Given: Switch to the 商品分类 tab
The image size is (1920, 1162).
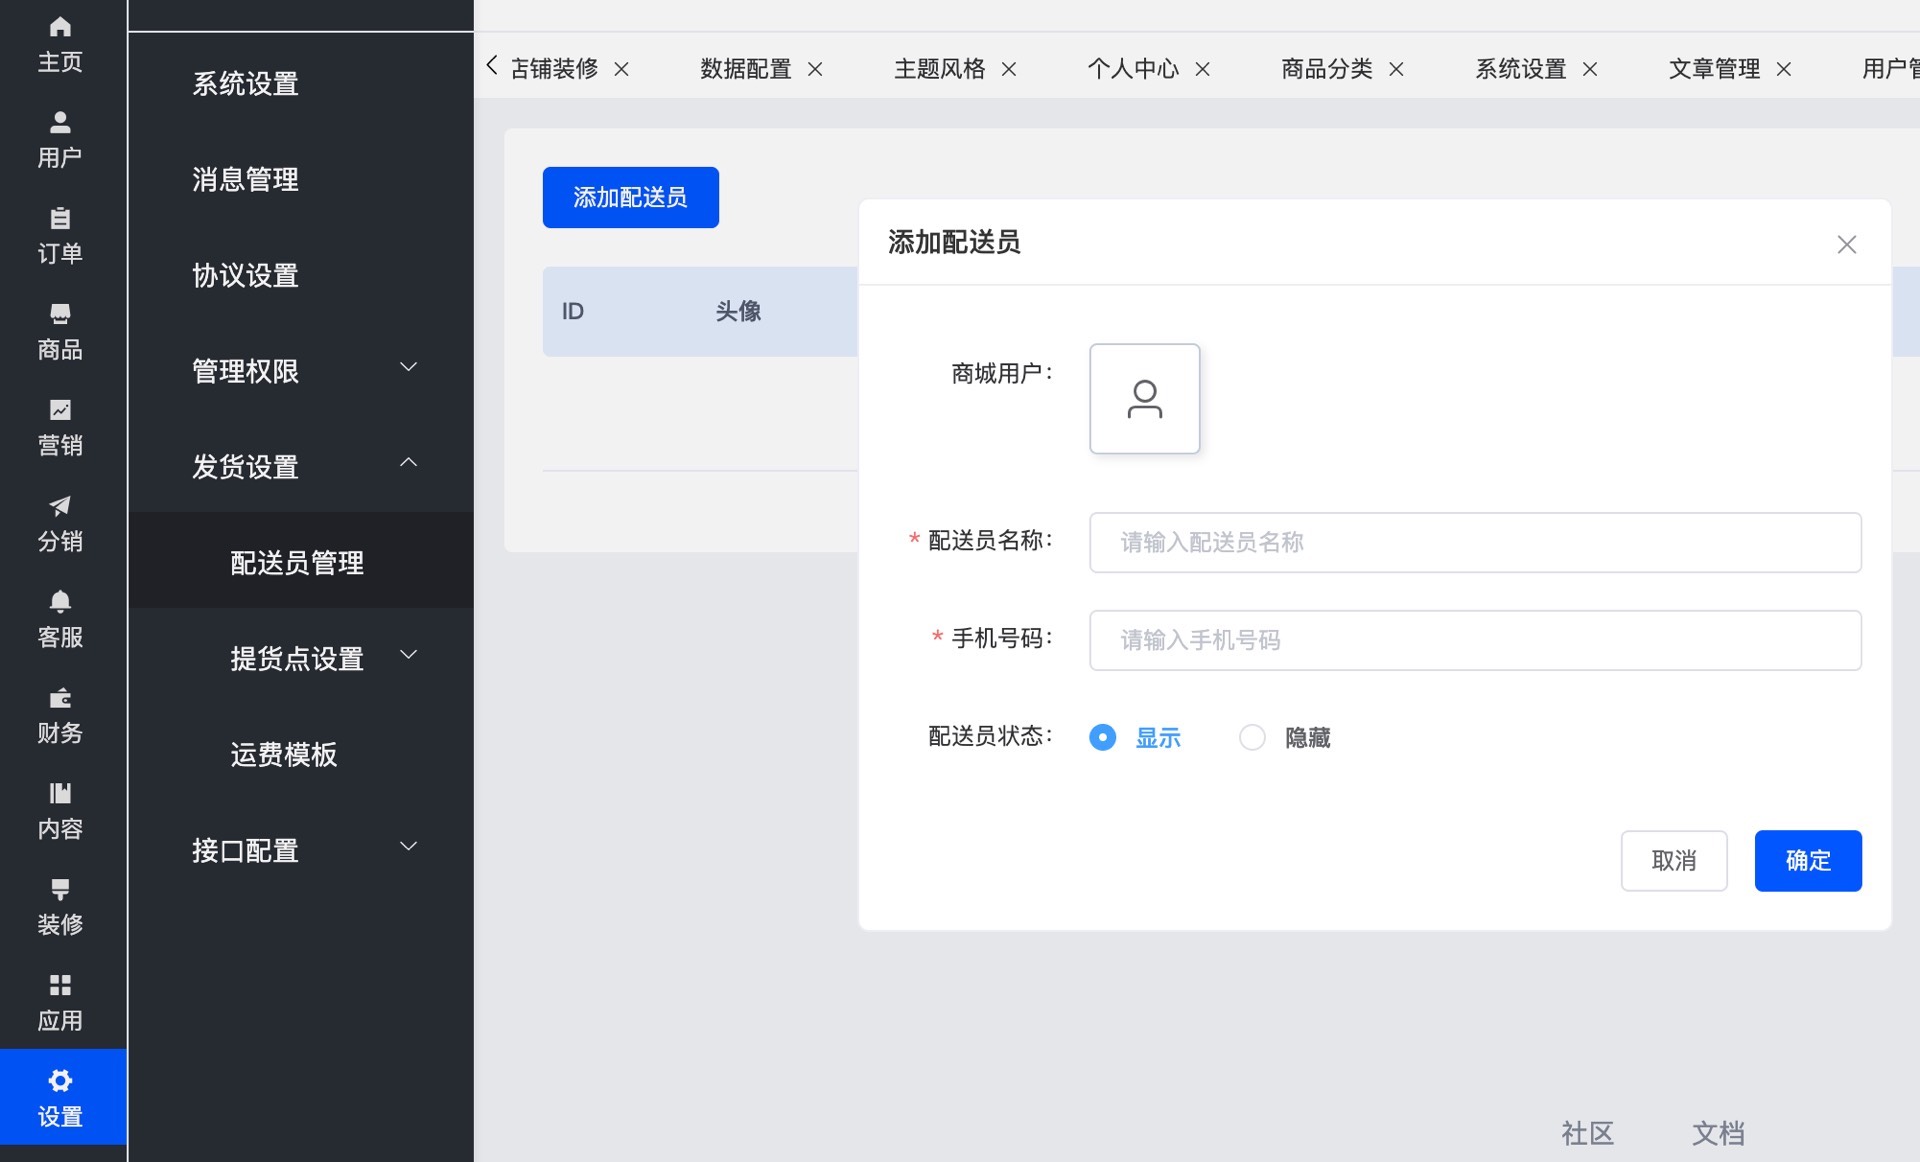Looking at the screenshot, I should (1326, 69).
